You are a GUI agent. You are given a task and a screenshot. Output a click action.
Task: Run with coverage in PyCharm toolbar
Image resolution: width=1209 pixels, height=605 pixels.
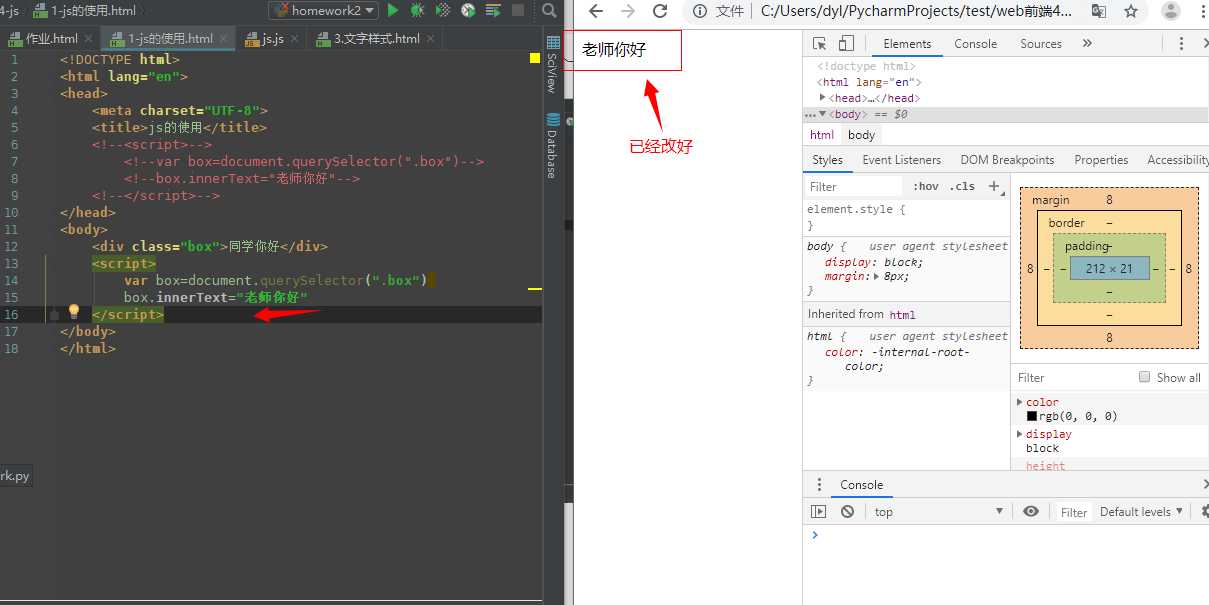click(x=443, y=10)
